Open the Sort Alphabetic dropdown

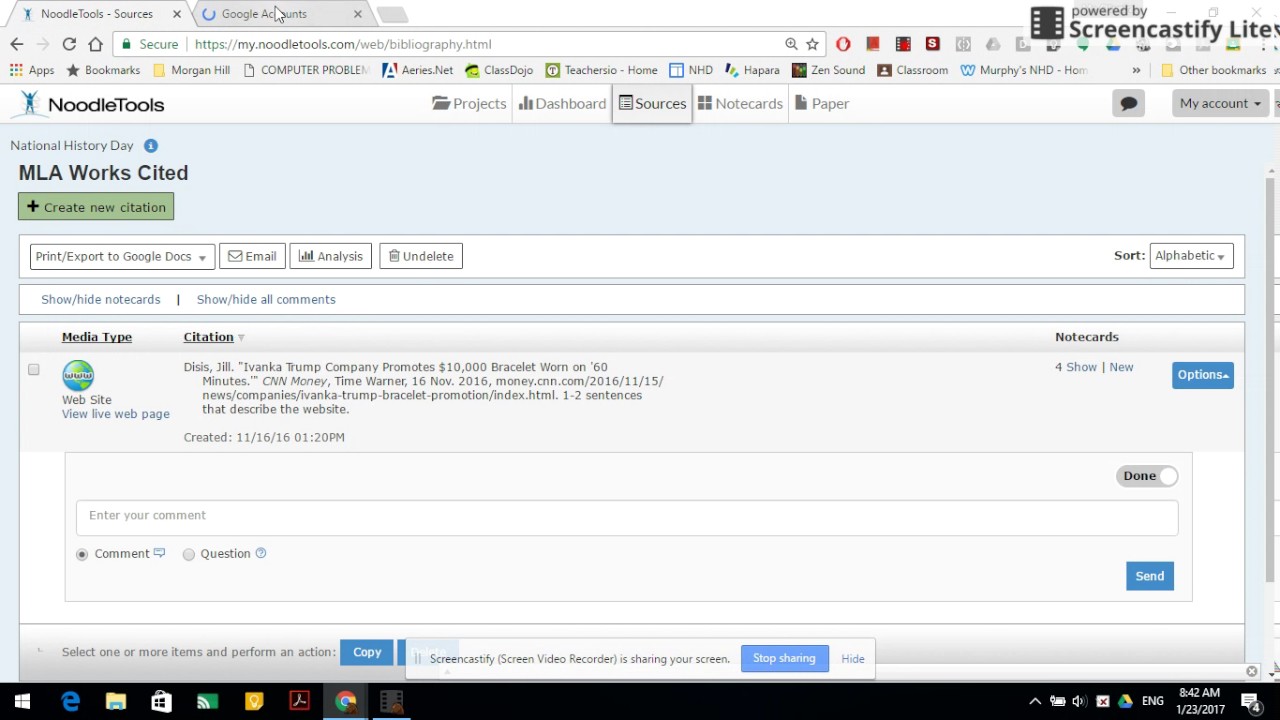pos(1191,255)
